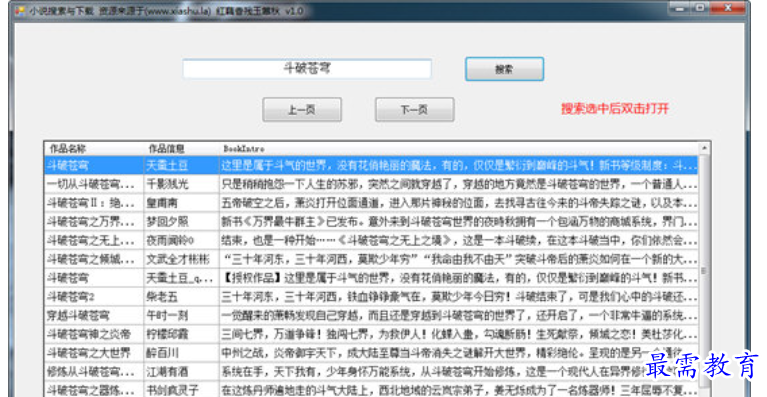The width and height of the screenshot is (767, 397).
Task: Maximize the novel search window
Action: click(700, 8)
